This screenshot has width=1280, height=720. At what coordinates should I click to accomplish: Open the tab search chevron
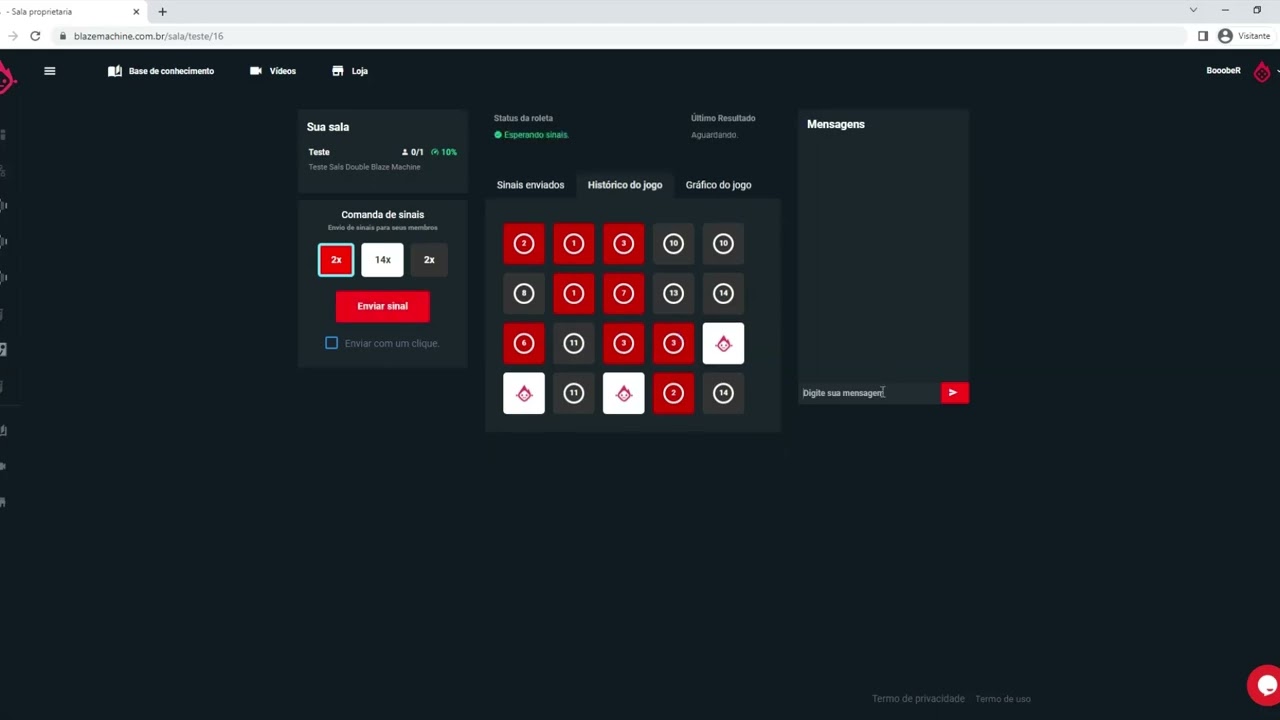click(1193, 10)
